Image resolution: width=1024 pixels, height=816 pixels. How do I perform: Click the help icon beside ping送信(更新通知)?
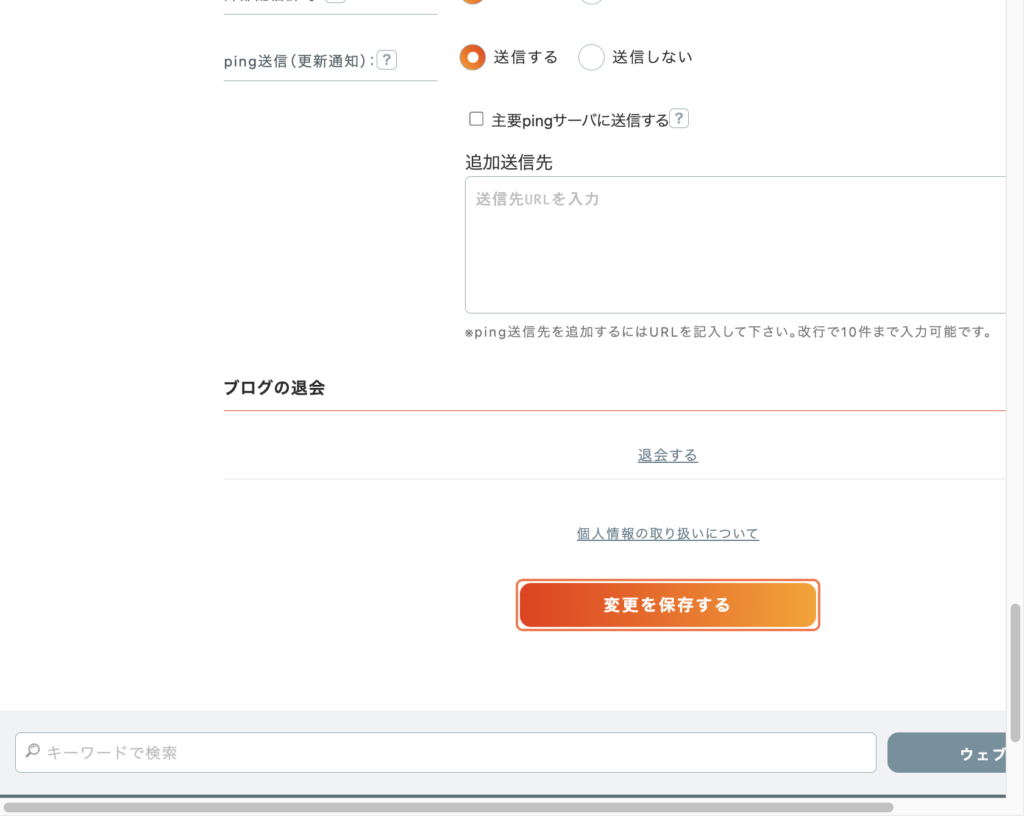(387, 60)
